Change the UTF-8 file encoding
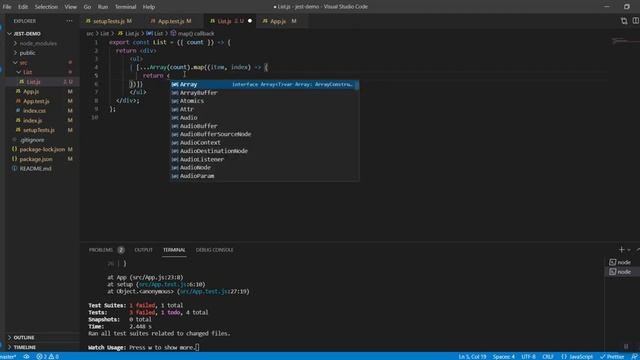Image resolution: width=640 pixels, height=360 pixels. point(528,356)
